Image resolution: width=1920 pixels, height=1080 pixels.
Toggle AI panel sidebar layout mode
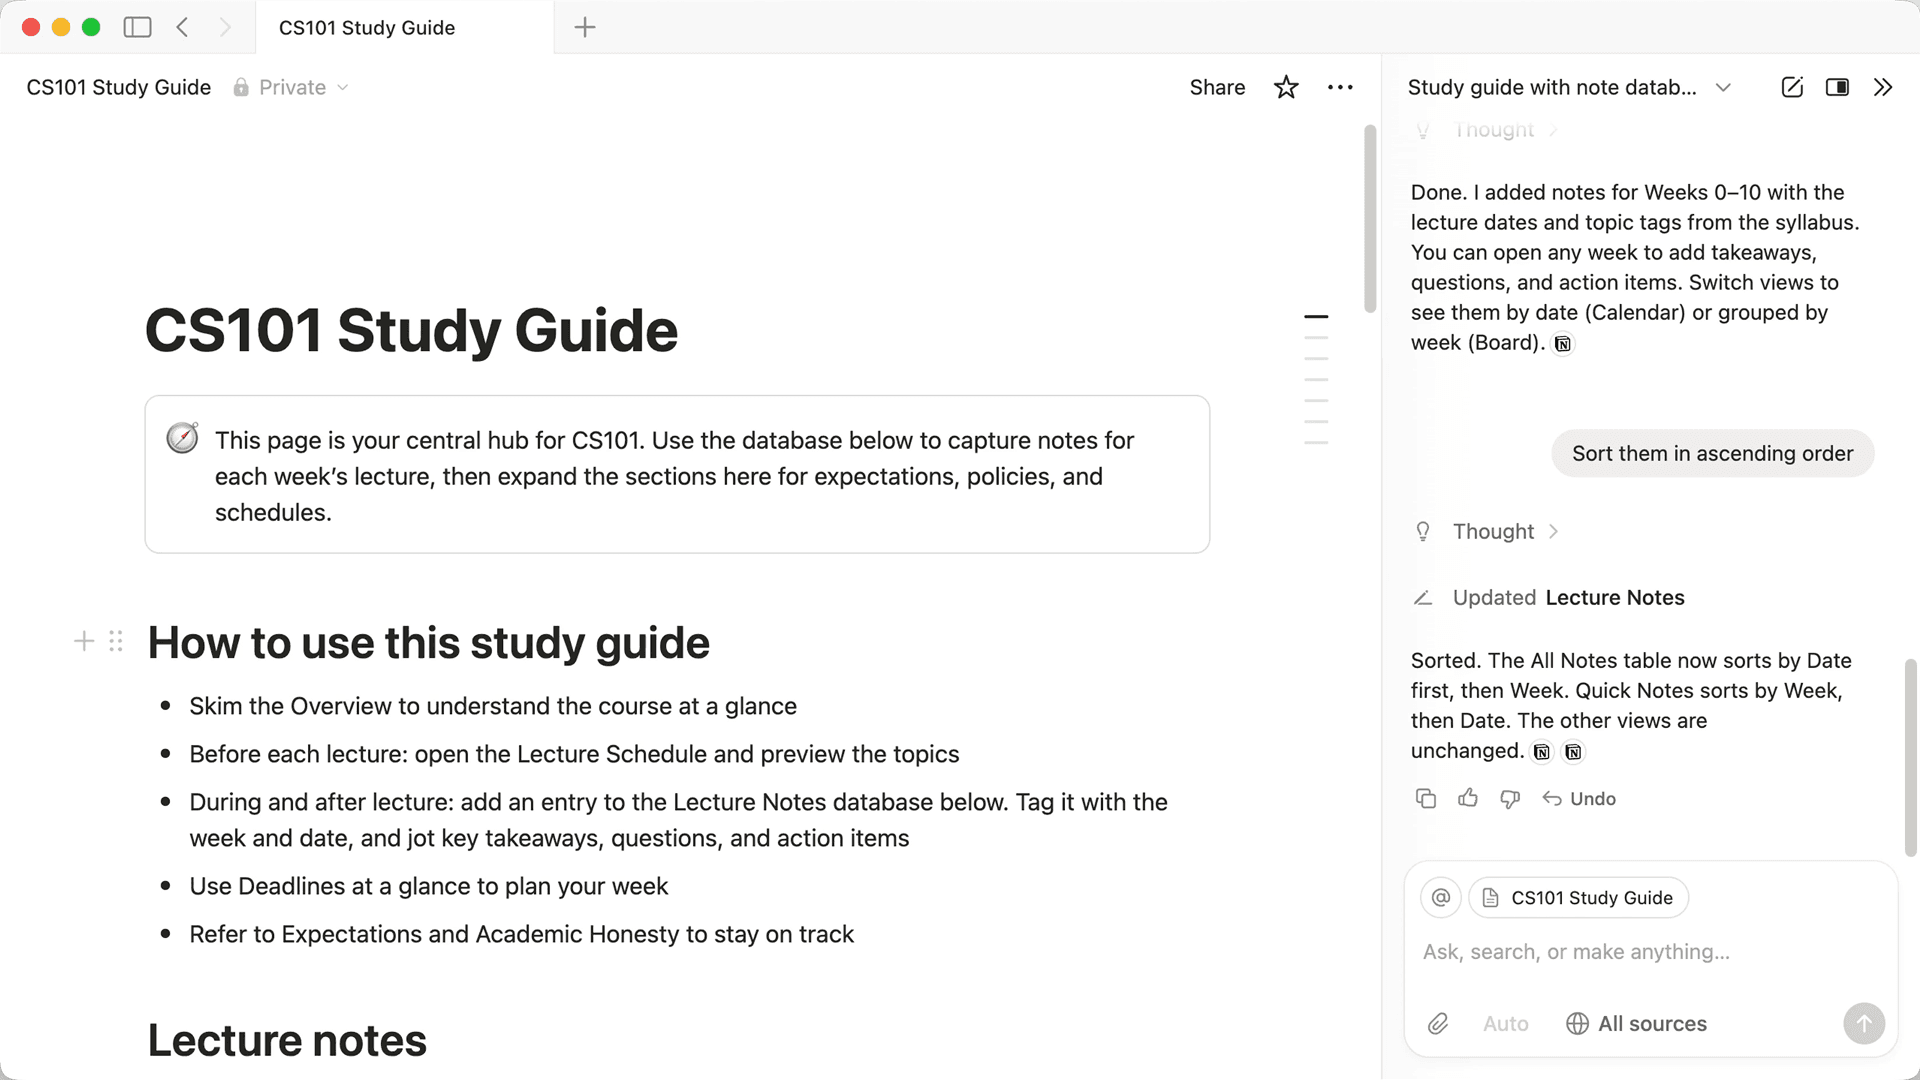(x=1837, y=87)
